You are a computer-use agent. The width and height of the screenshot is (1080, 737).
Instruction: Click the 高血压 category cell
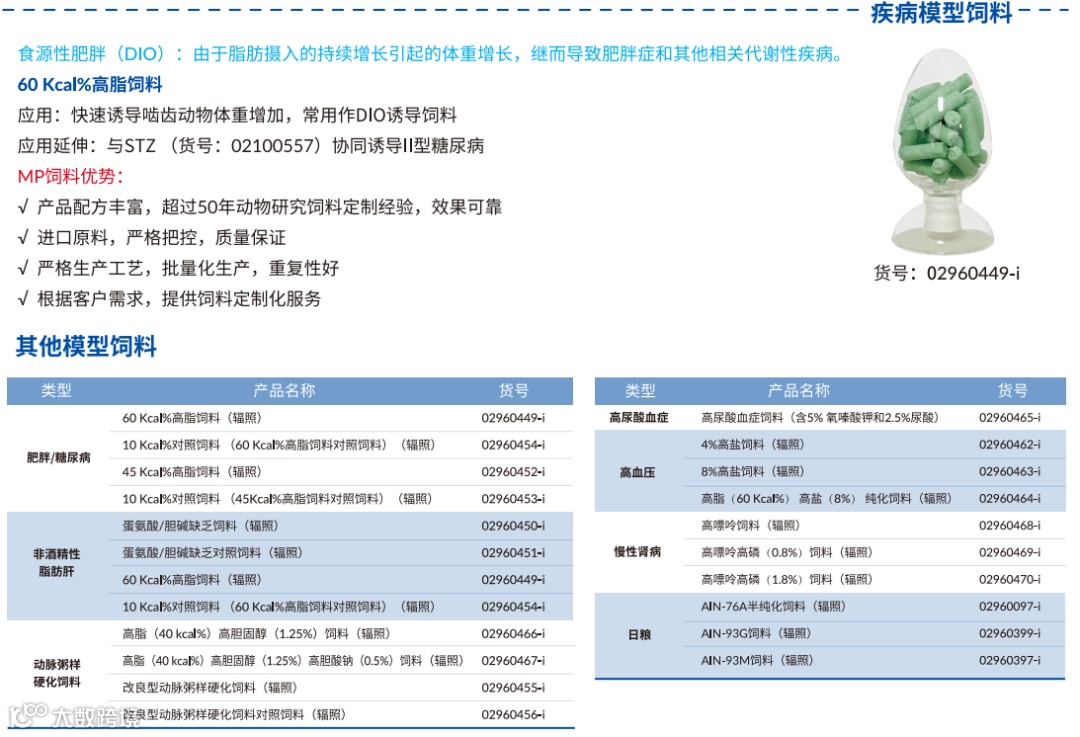click(637, 473)
